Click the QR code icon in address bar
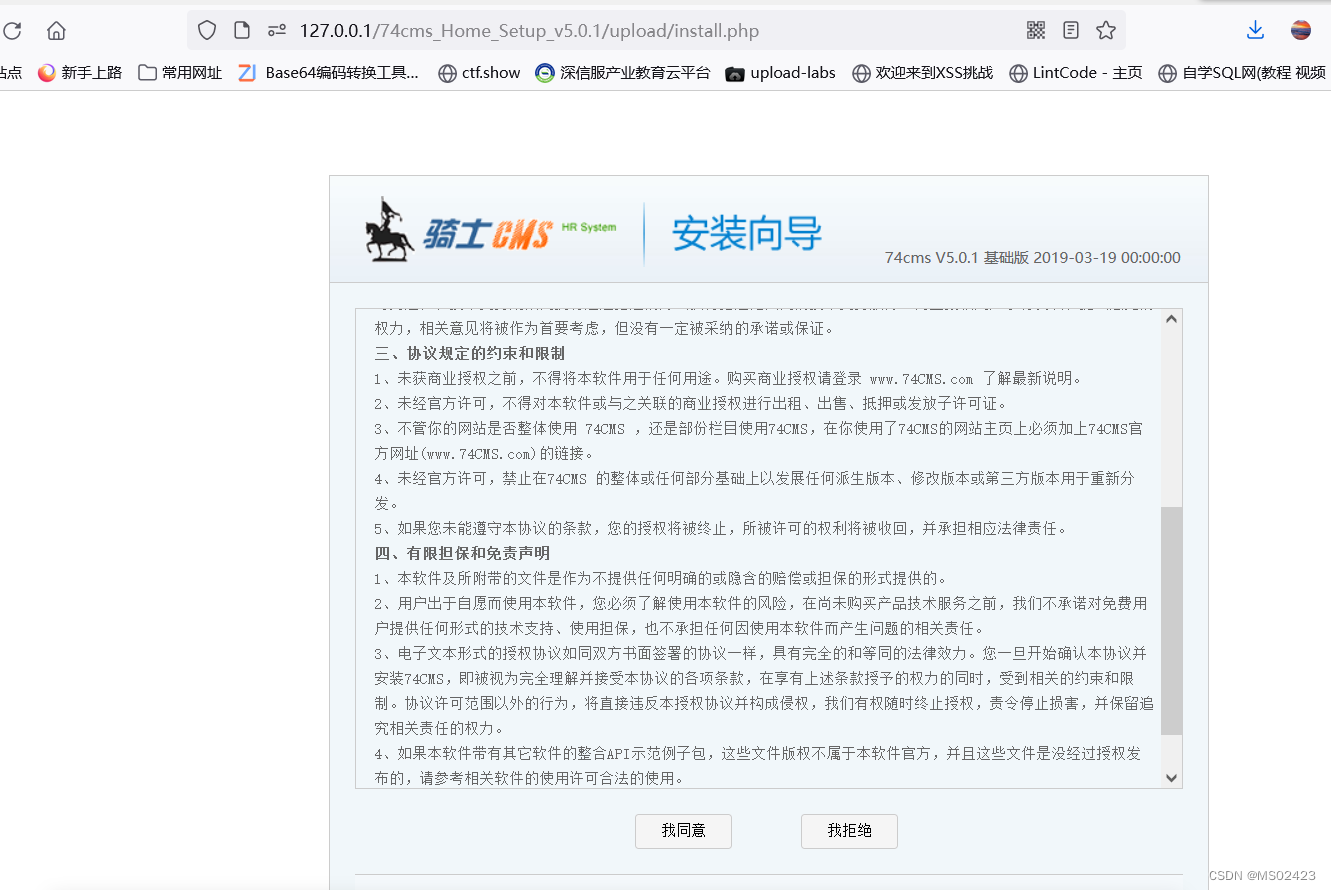This screenshot has width=1331, height=890. tap(1035, 30)
